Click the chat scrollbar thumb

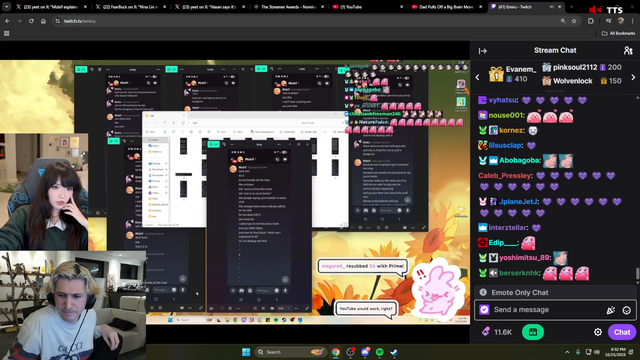point(638,273)
